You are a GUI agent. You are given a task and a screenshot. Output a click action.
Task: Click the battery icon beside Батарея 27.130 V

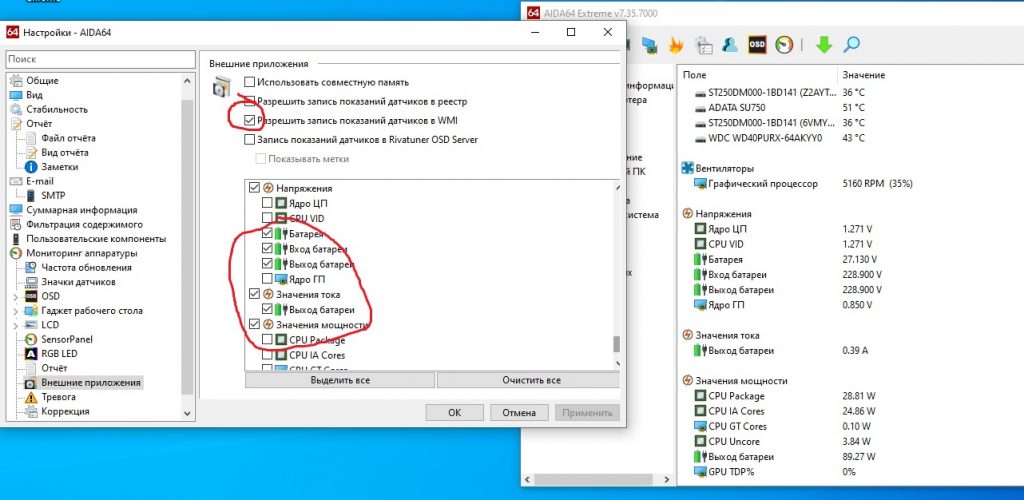[700, 260]
